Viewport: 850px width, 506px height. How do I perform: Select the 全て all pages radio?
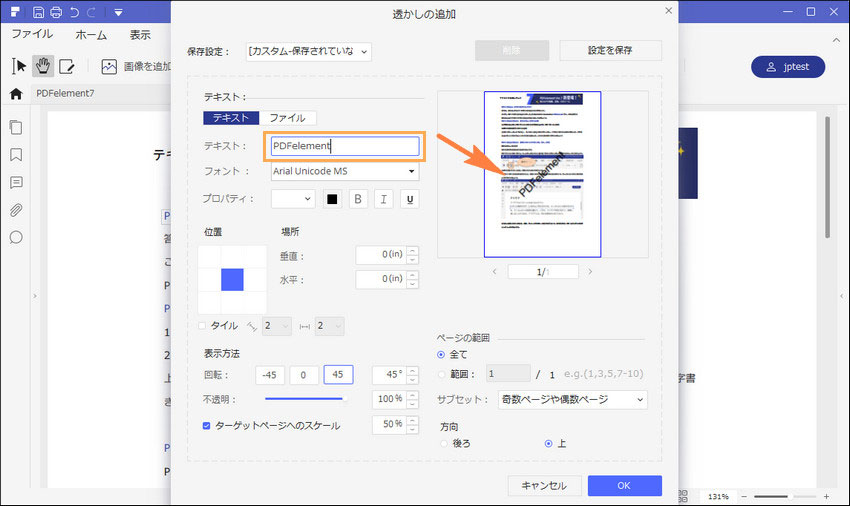pyautogui.click(x=441, y=355)
